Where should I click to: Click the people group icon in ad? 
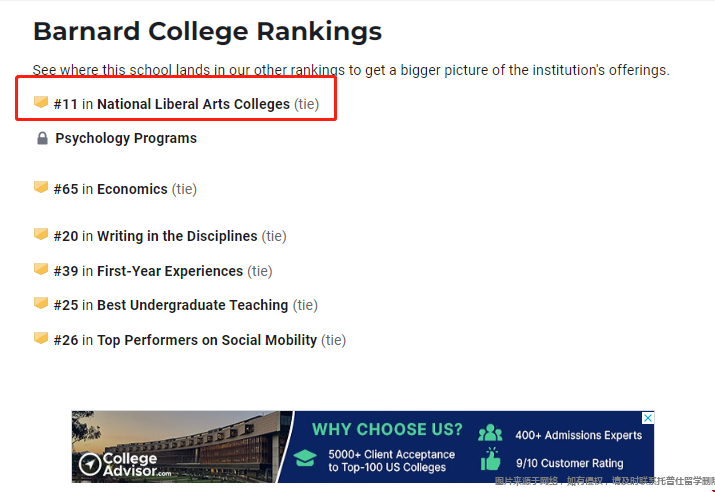coord(490,433)
